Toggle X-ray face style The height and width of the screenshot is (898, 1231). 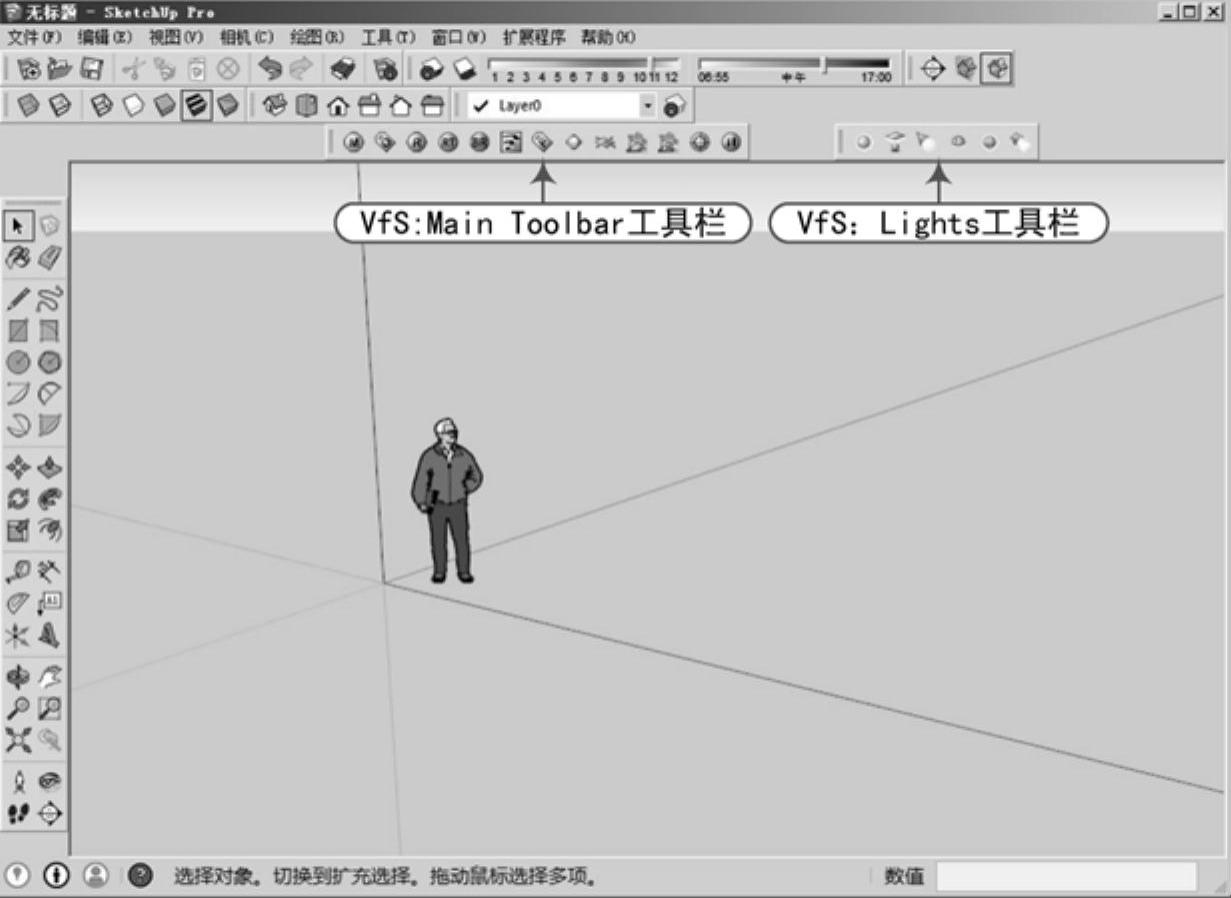click(x=28, y=105)
